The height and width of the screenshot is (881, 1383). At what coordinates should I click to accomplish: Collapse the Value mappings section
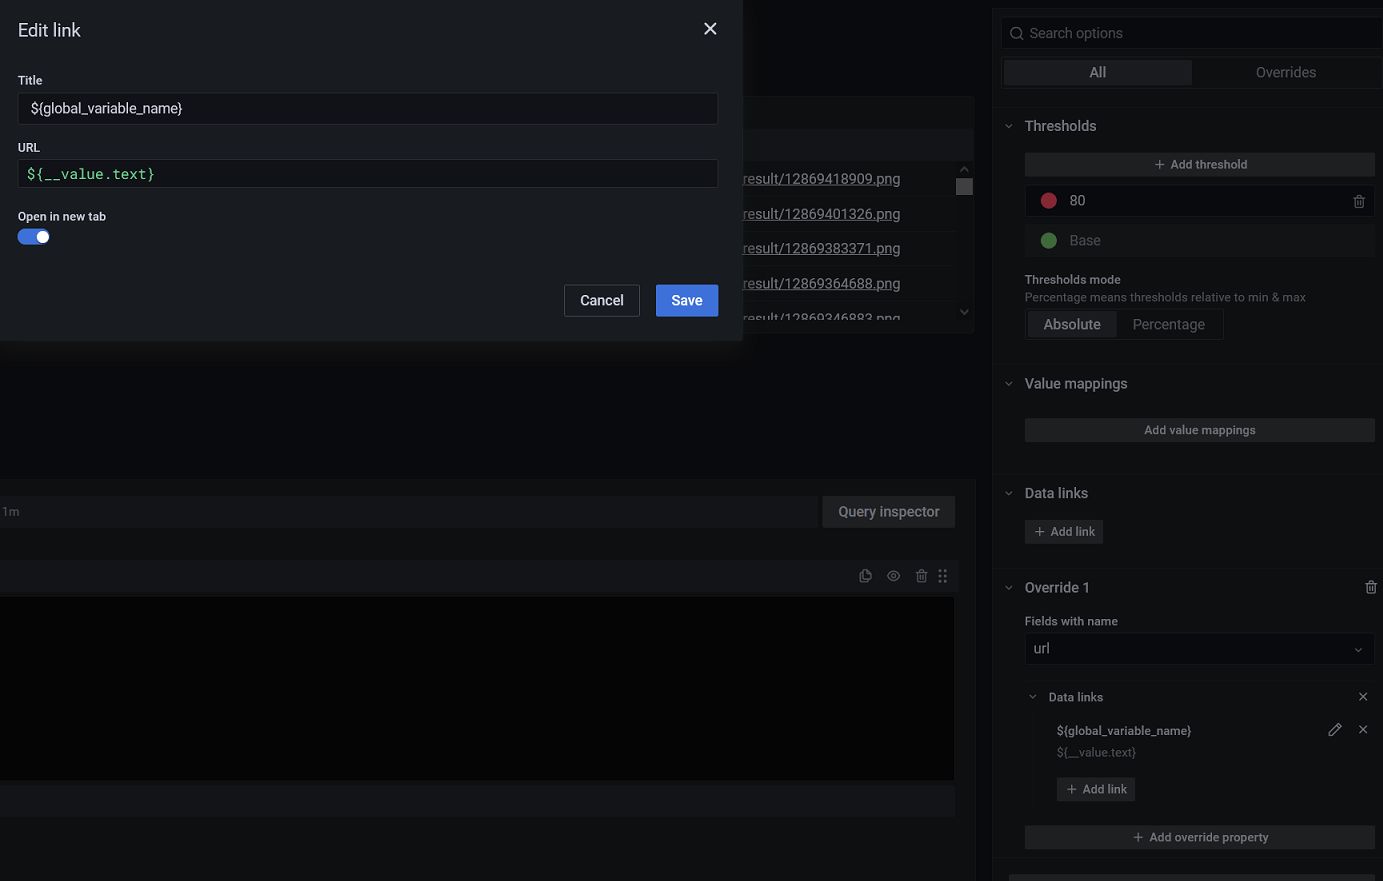[x=1009, y=384]
